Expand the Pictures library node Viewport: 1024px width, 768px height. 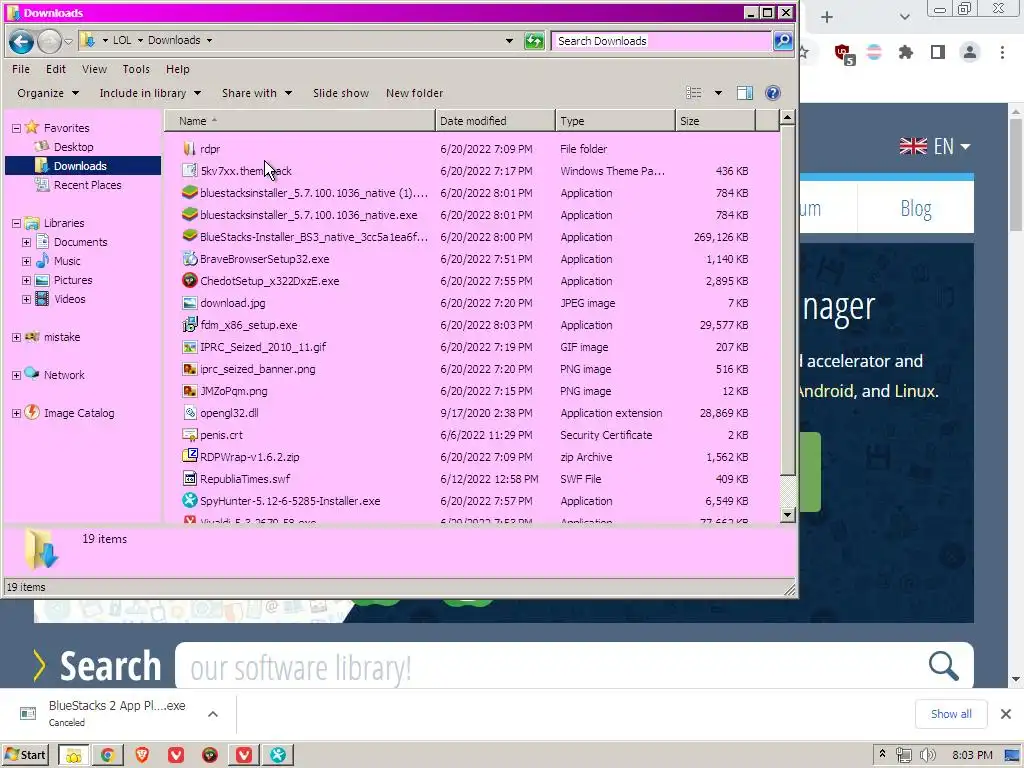pyautogui.click(x=26, y=280)
